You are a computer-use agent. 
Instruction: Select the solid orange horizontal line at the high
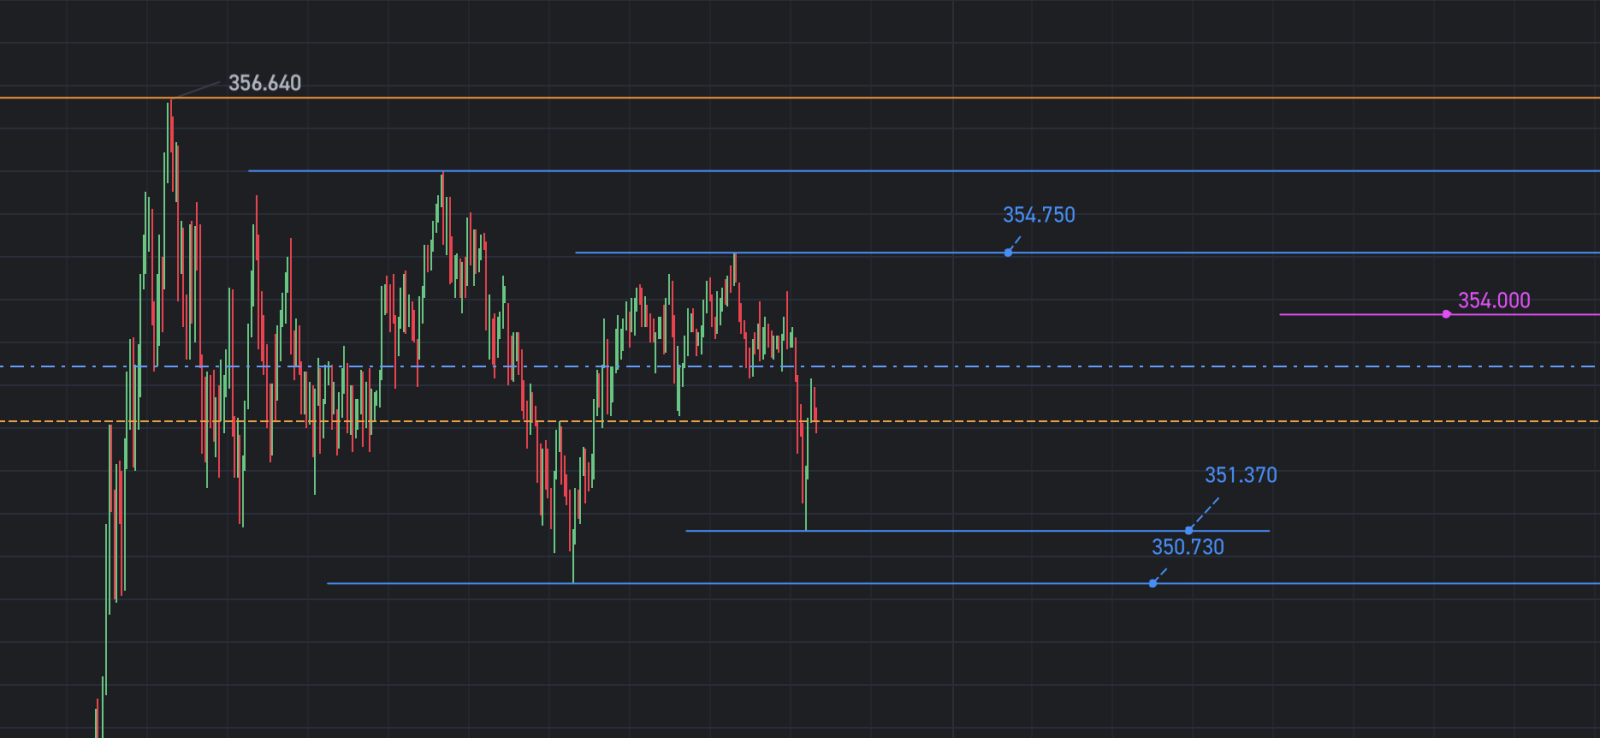800,98
